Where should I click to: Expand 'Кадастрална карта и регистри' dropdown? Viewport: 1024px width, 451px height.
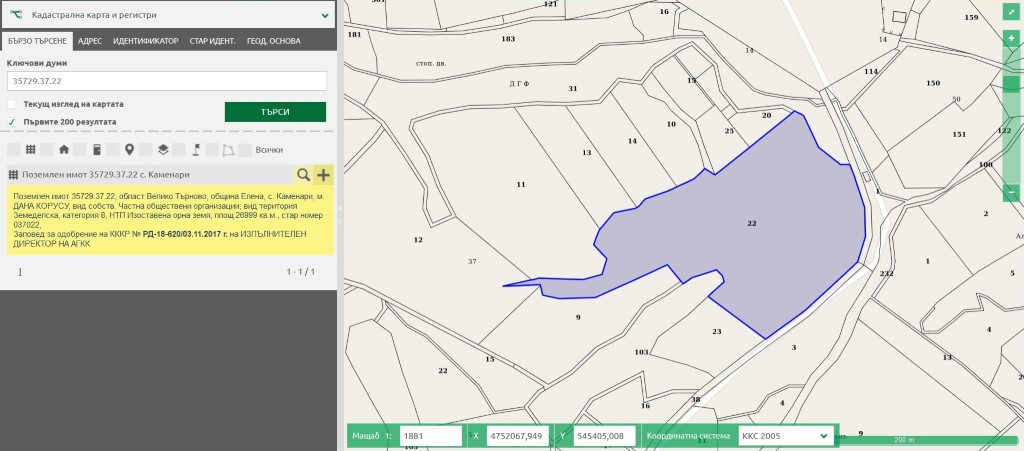[325, 15]
